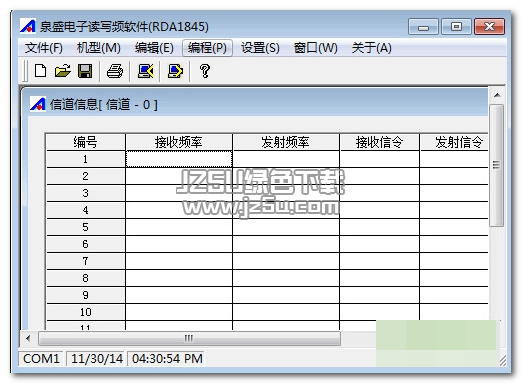Open the 机型(M) menu
Screen dimensions: 522x384
click(x=99, y=48)
